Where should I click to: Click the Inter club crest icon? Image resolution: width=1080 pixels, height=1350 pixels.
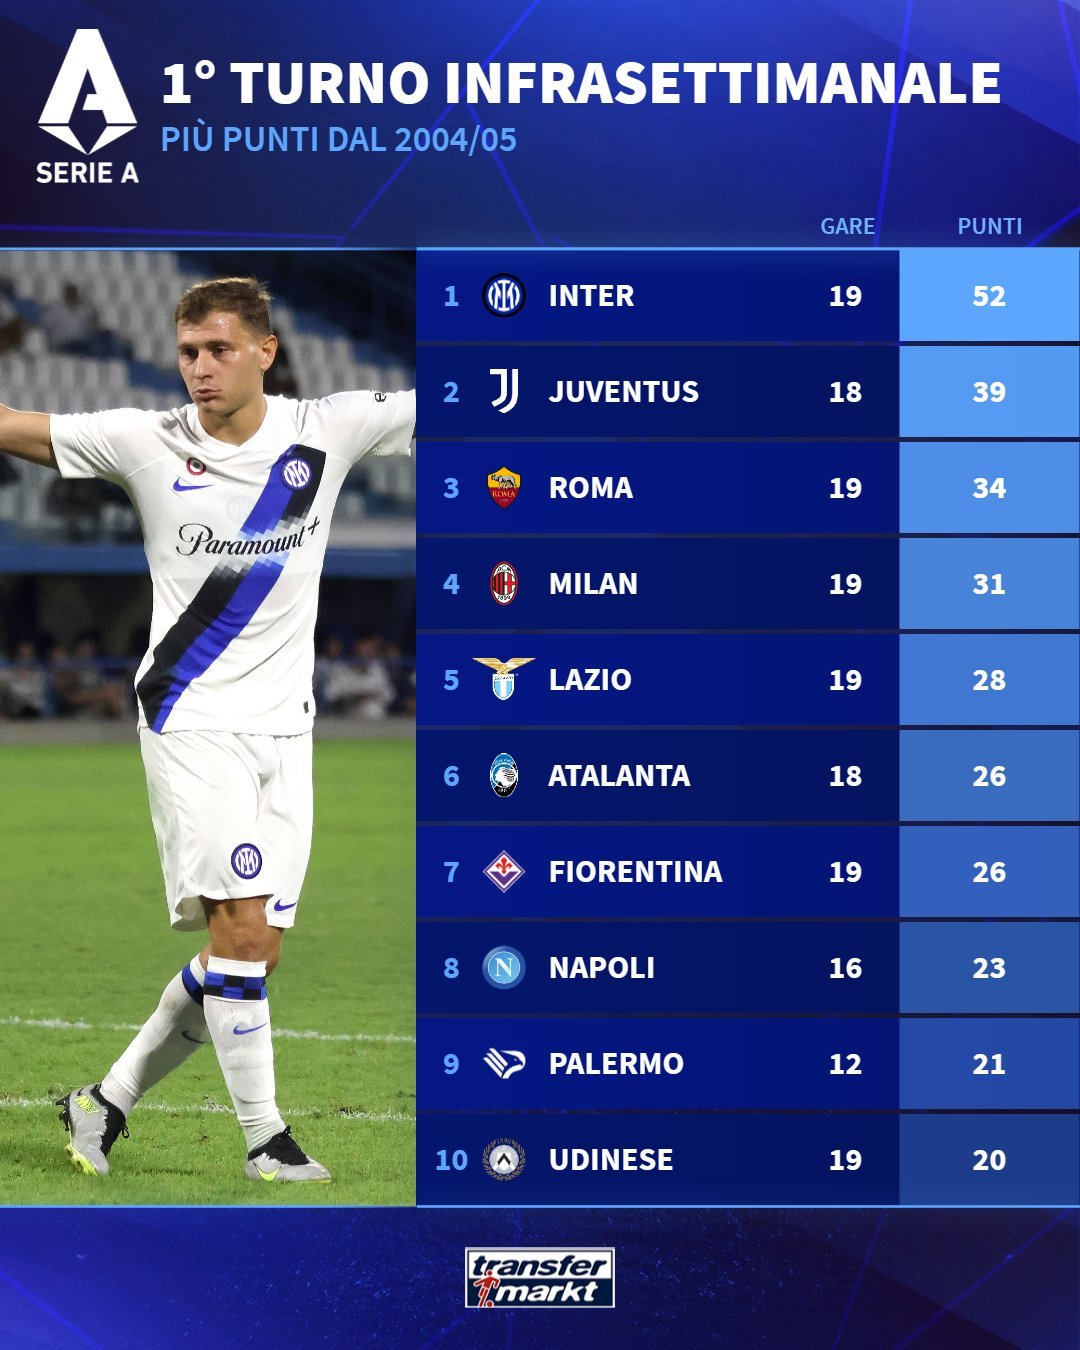pos(504,296)
